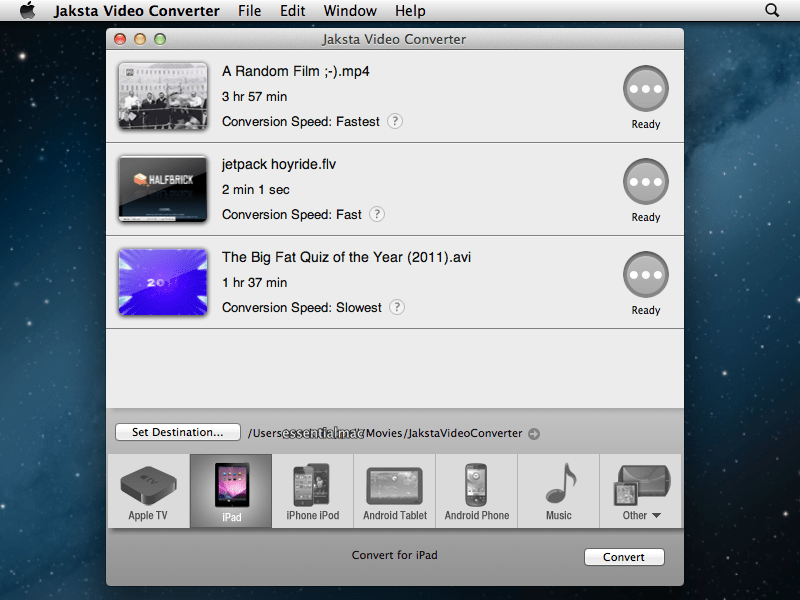Select the A Random Film thumbnail

tap(163, 96)
